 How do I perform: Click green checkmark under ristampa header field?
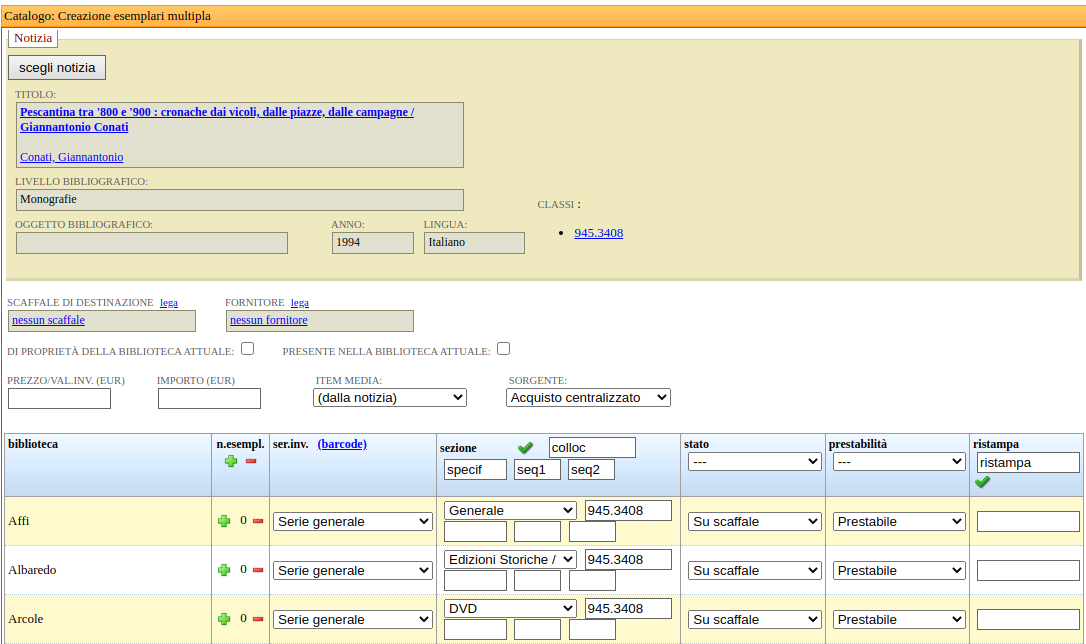point(982,482)
